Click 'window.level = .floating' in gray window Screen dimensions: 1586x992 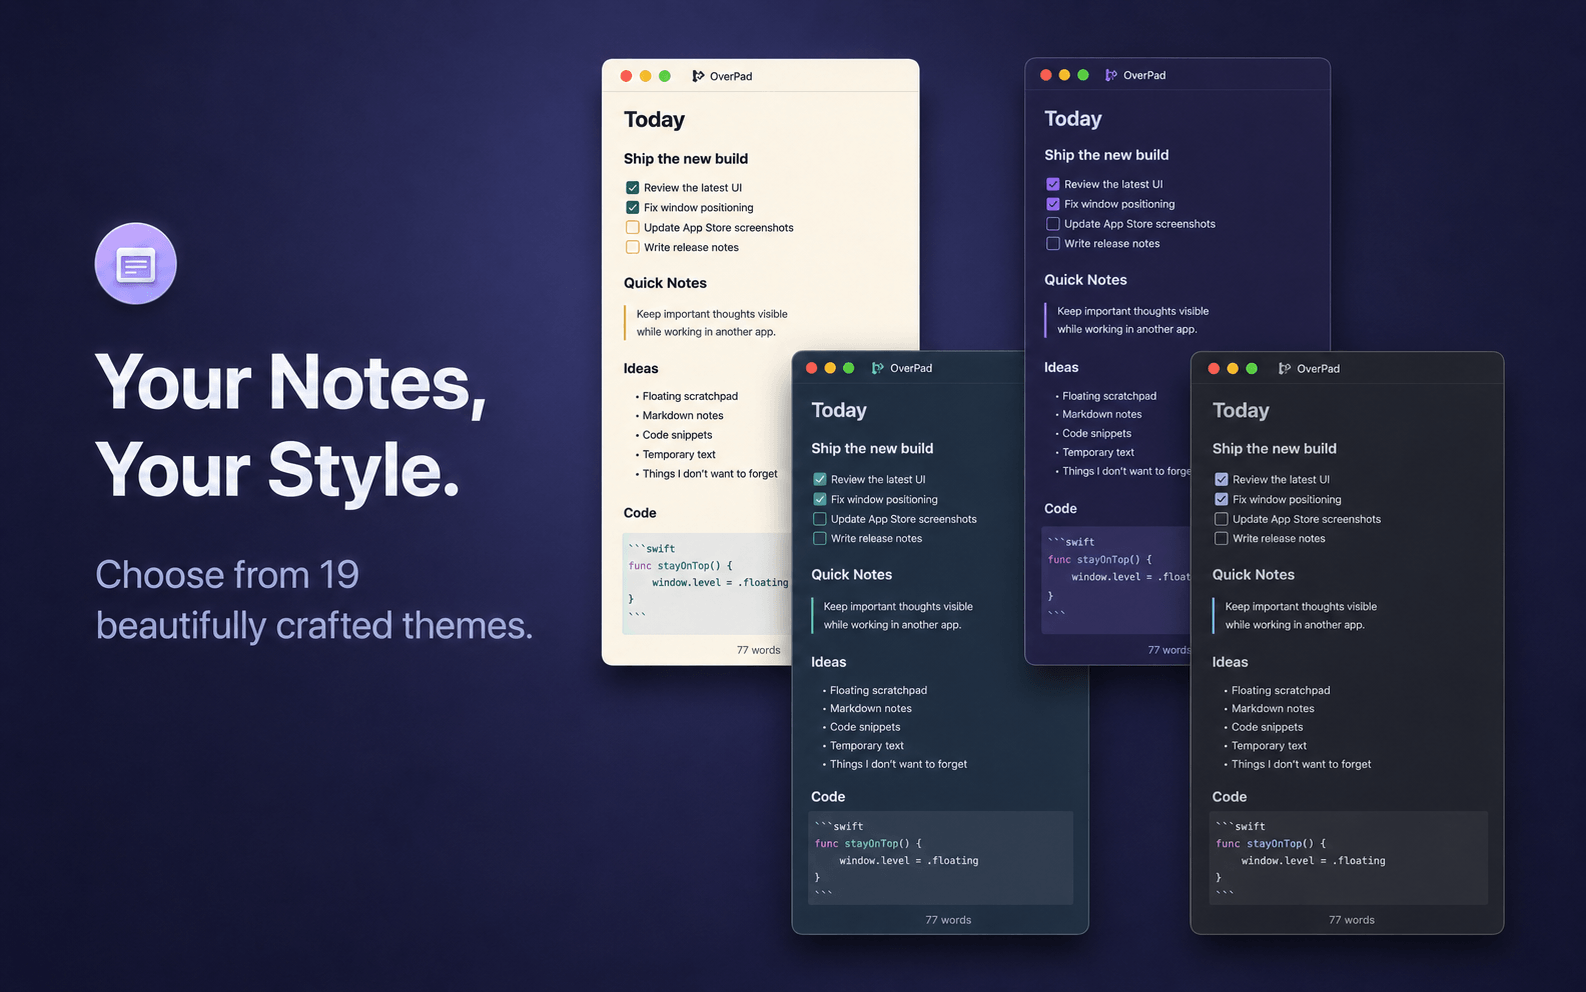tap(1313, 860)
